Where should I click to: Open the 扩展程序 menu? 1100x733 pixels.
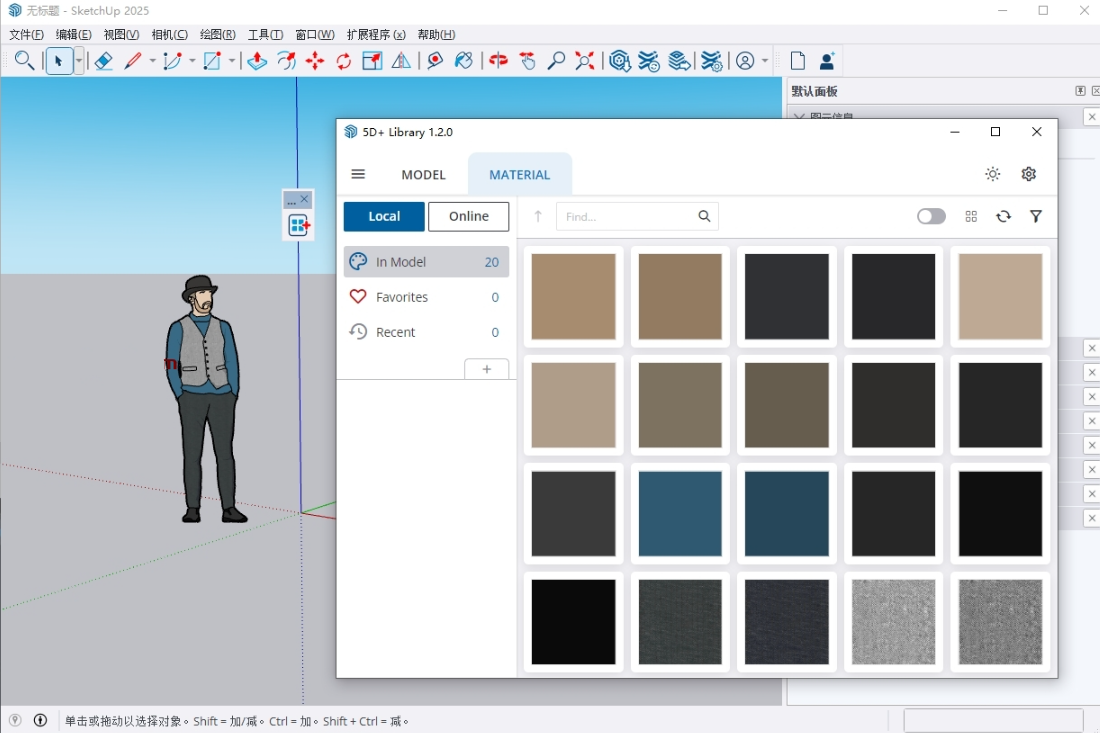[376, 33]
